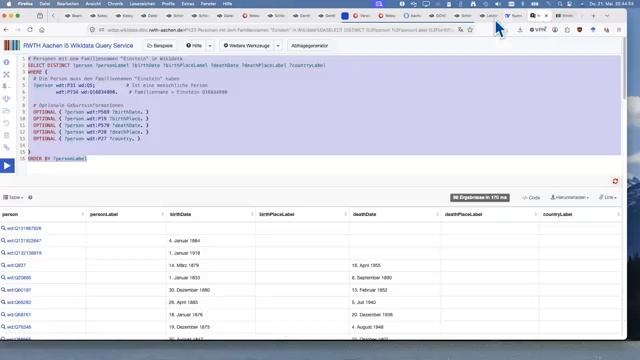Sort by the countryLabel column header
Viewport: 640px width, 360px height.
coord(580,214)
